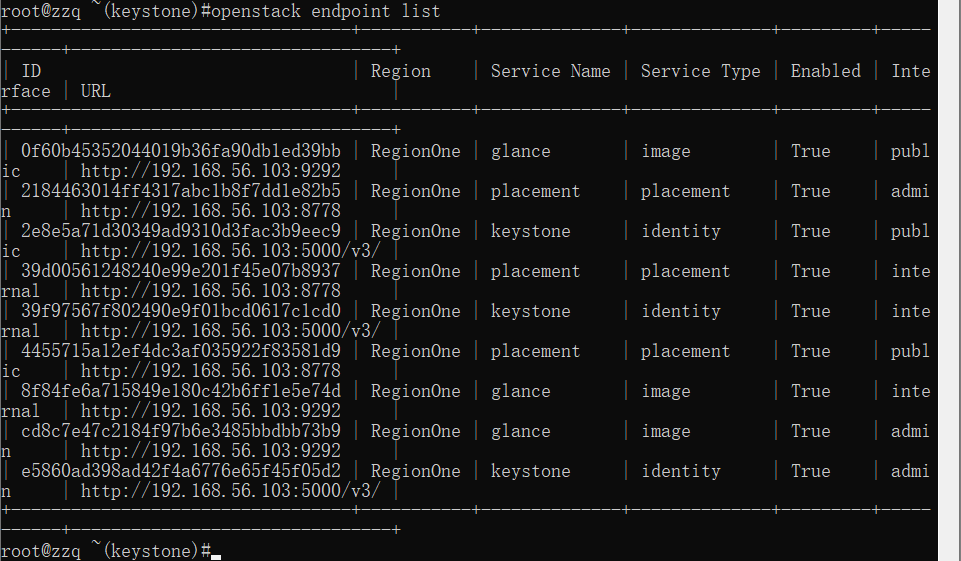Screen dimensions: 961x561
Task: Click 'True' in the 2184463 row
Action: tap(810, 191)
